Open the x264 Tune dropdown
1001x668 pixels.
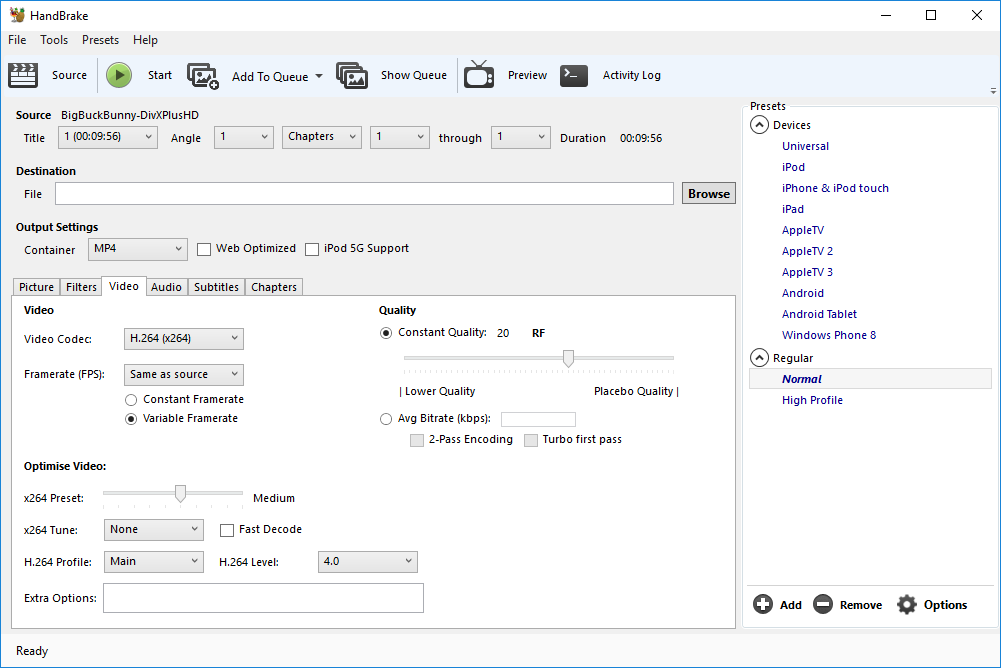(x=154, y=529)
